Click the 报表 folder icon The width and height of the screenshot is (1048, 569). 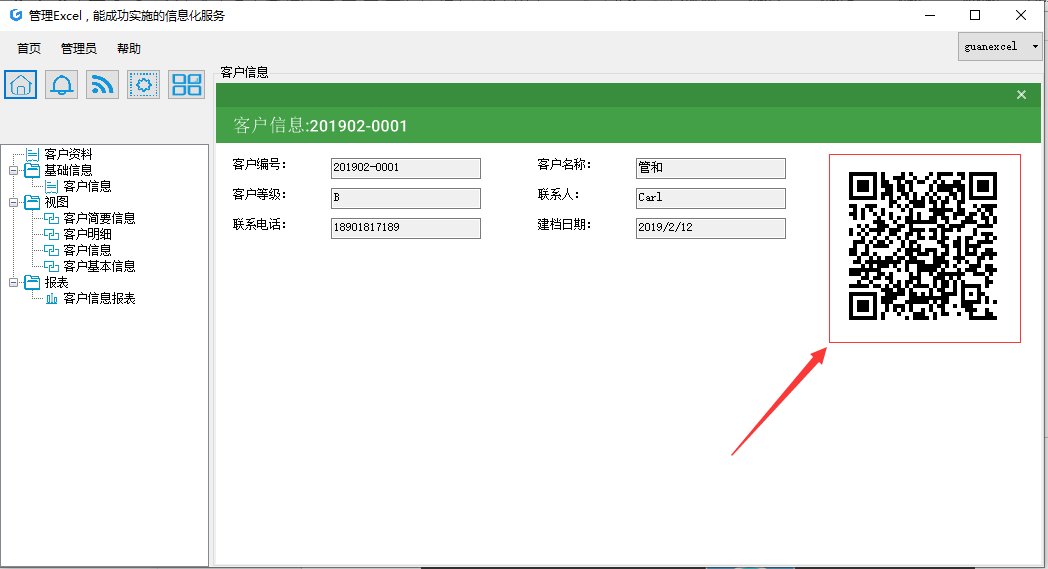(32, 282)
